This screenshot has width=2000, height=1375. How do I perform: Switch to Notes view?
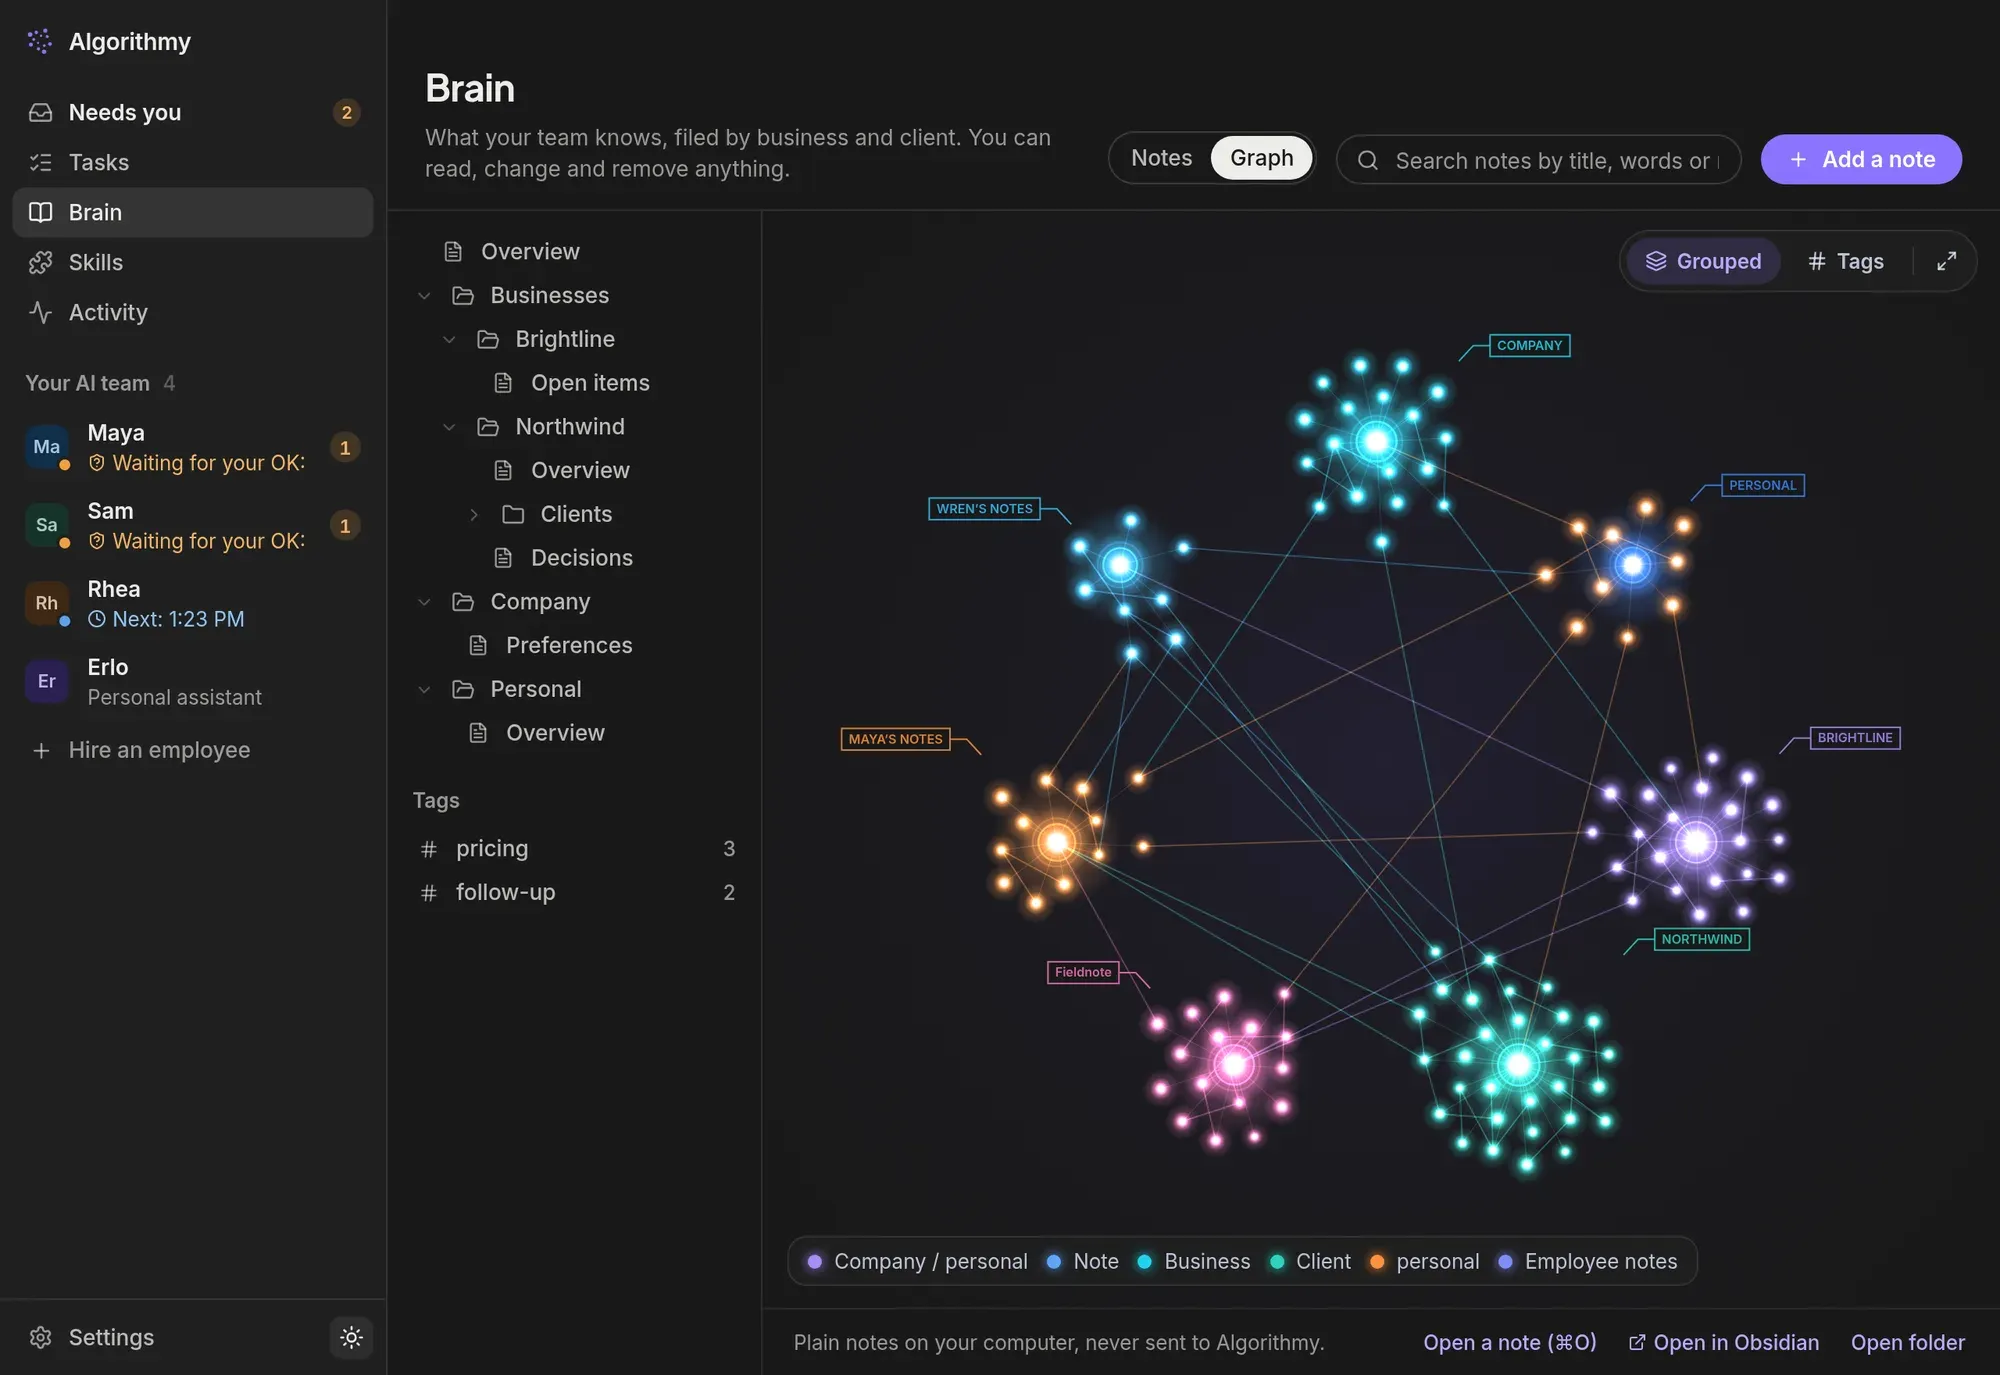point(1161,158)
